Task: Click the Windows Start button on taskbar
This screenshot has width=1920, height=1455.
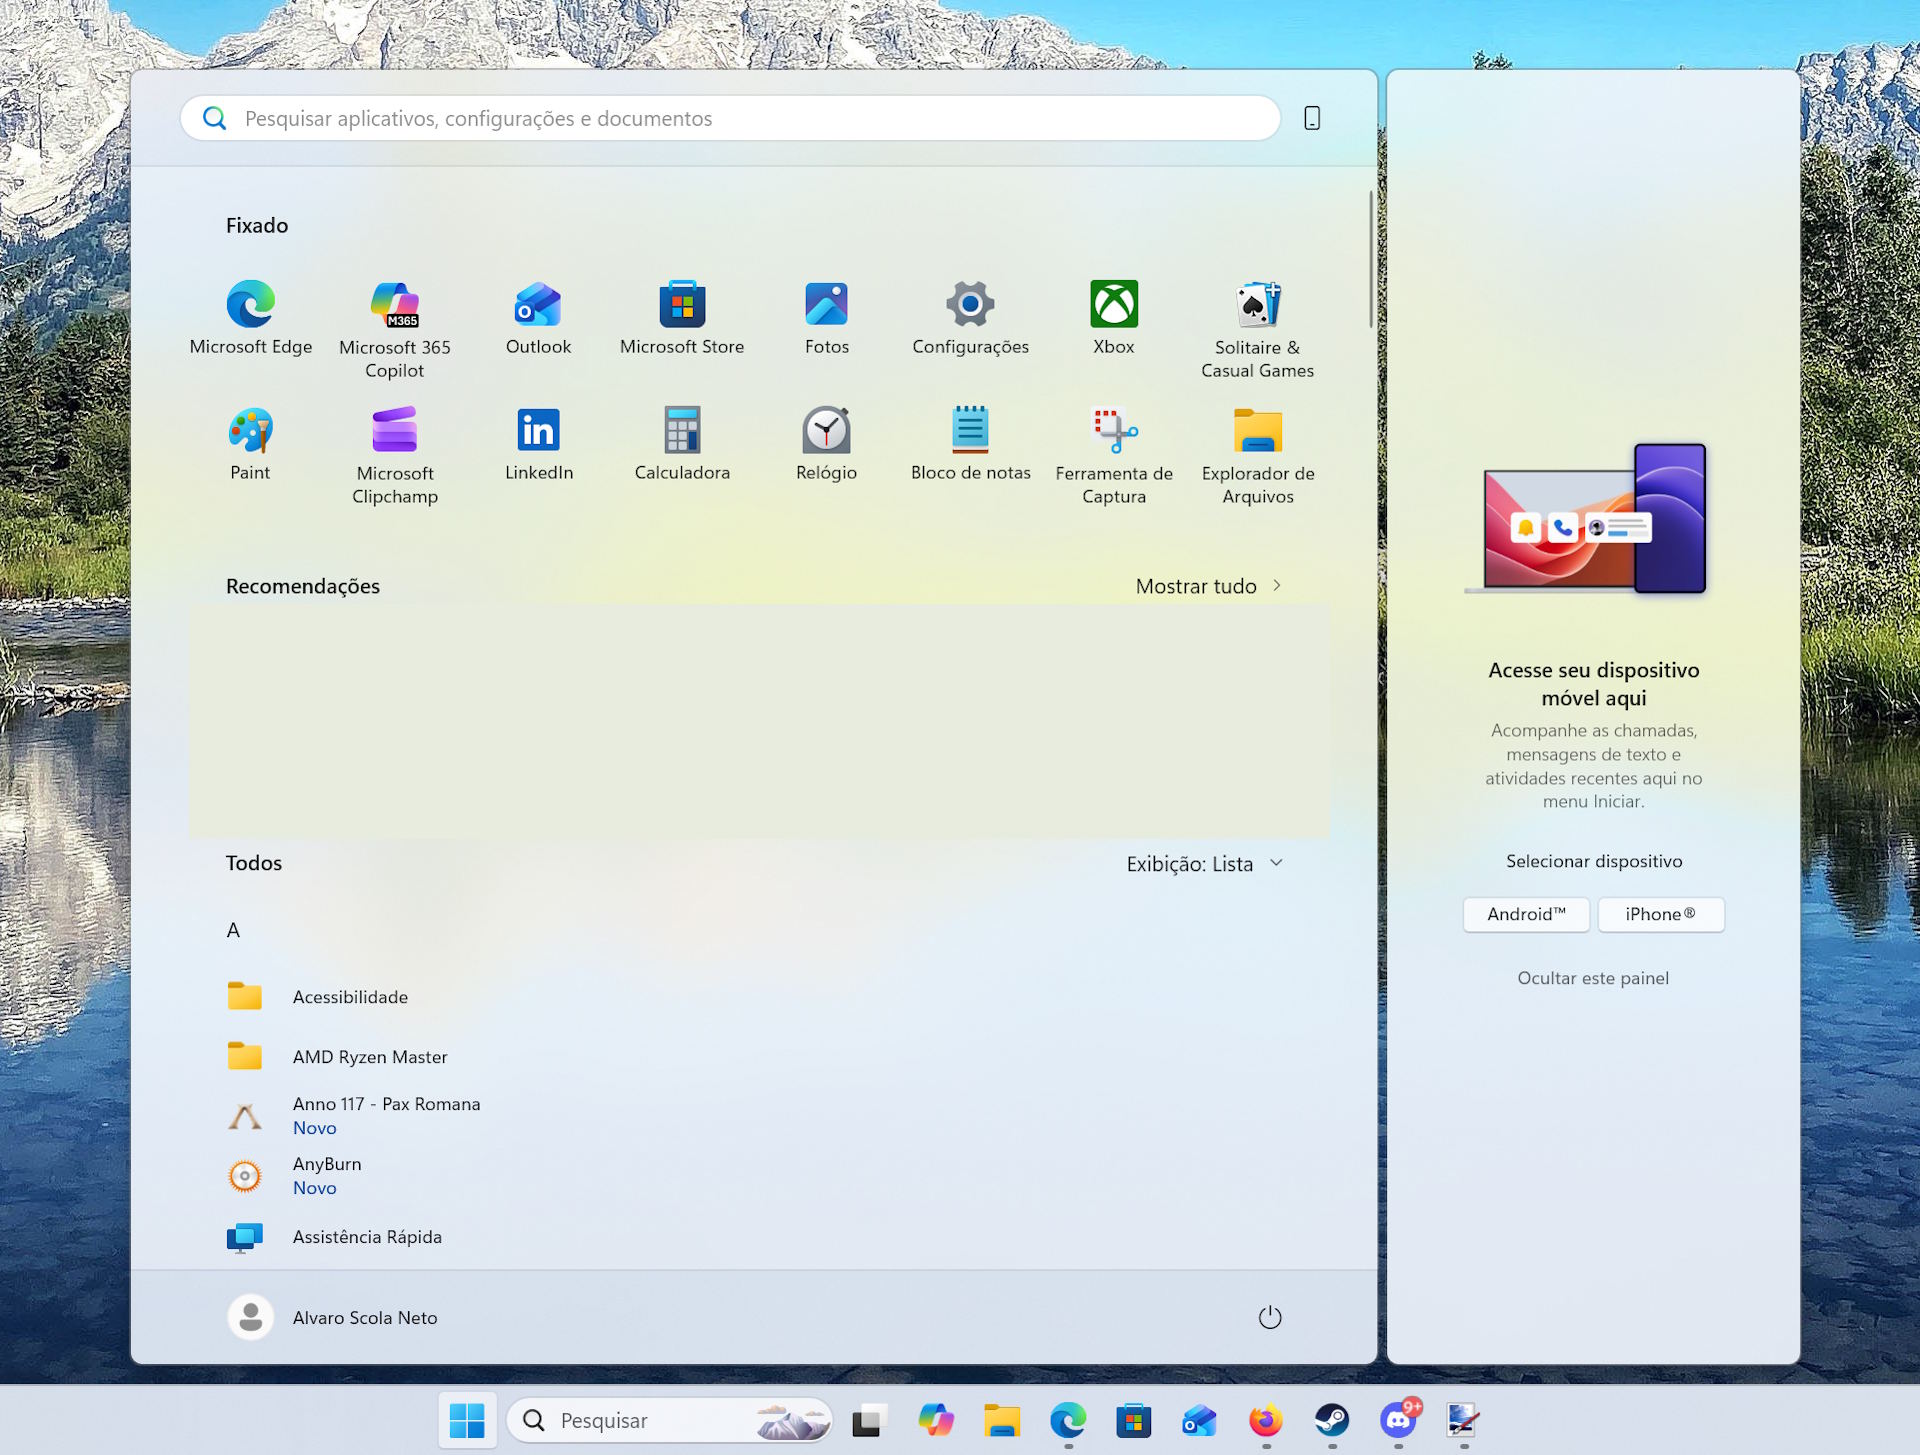Action: tap(467, 1420)
